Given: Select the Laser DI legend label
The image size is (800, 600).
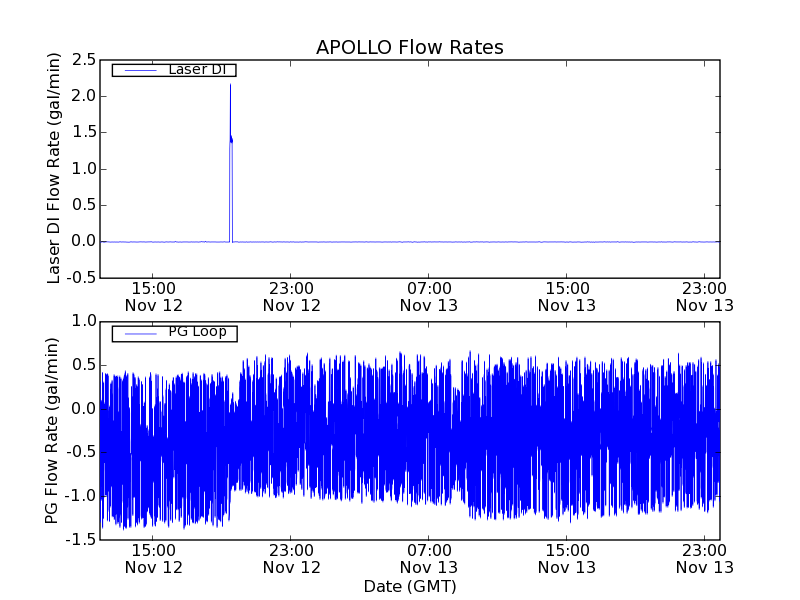Looking at the screenshot, I should tap(197, 69).
